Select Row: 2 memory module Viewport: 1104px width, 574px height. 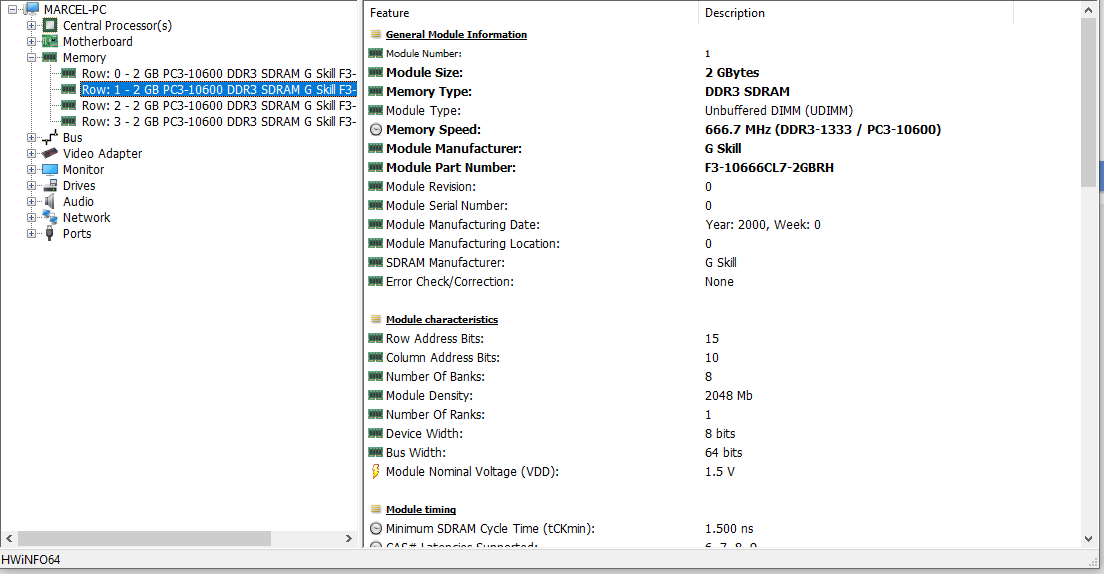[219, 106]
